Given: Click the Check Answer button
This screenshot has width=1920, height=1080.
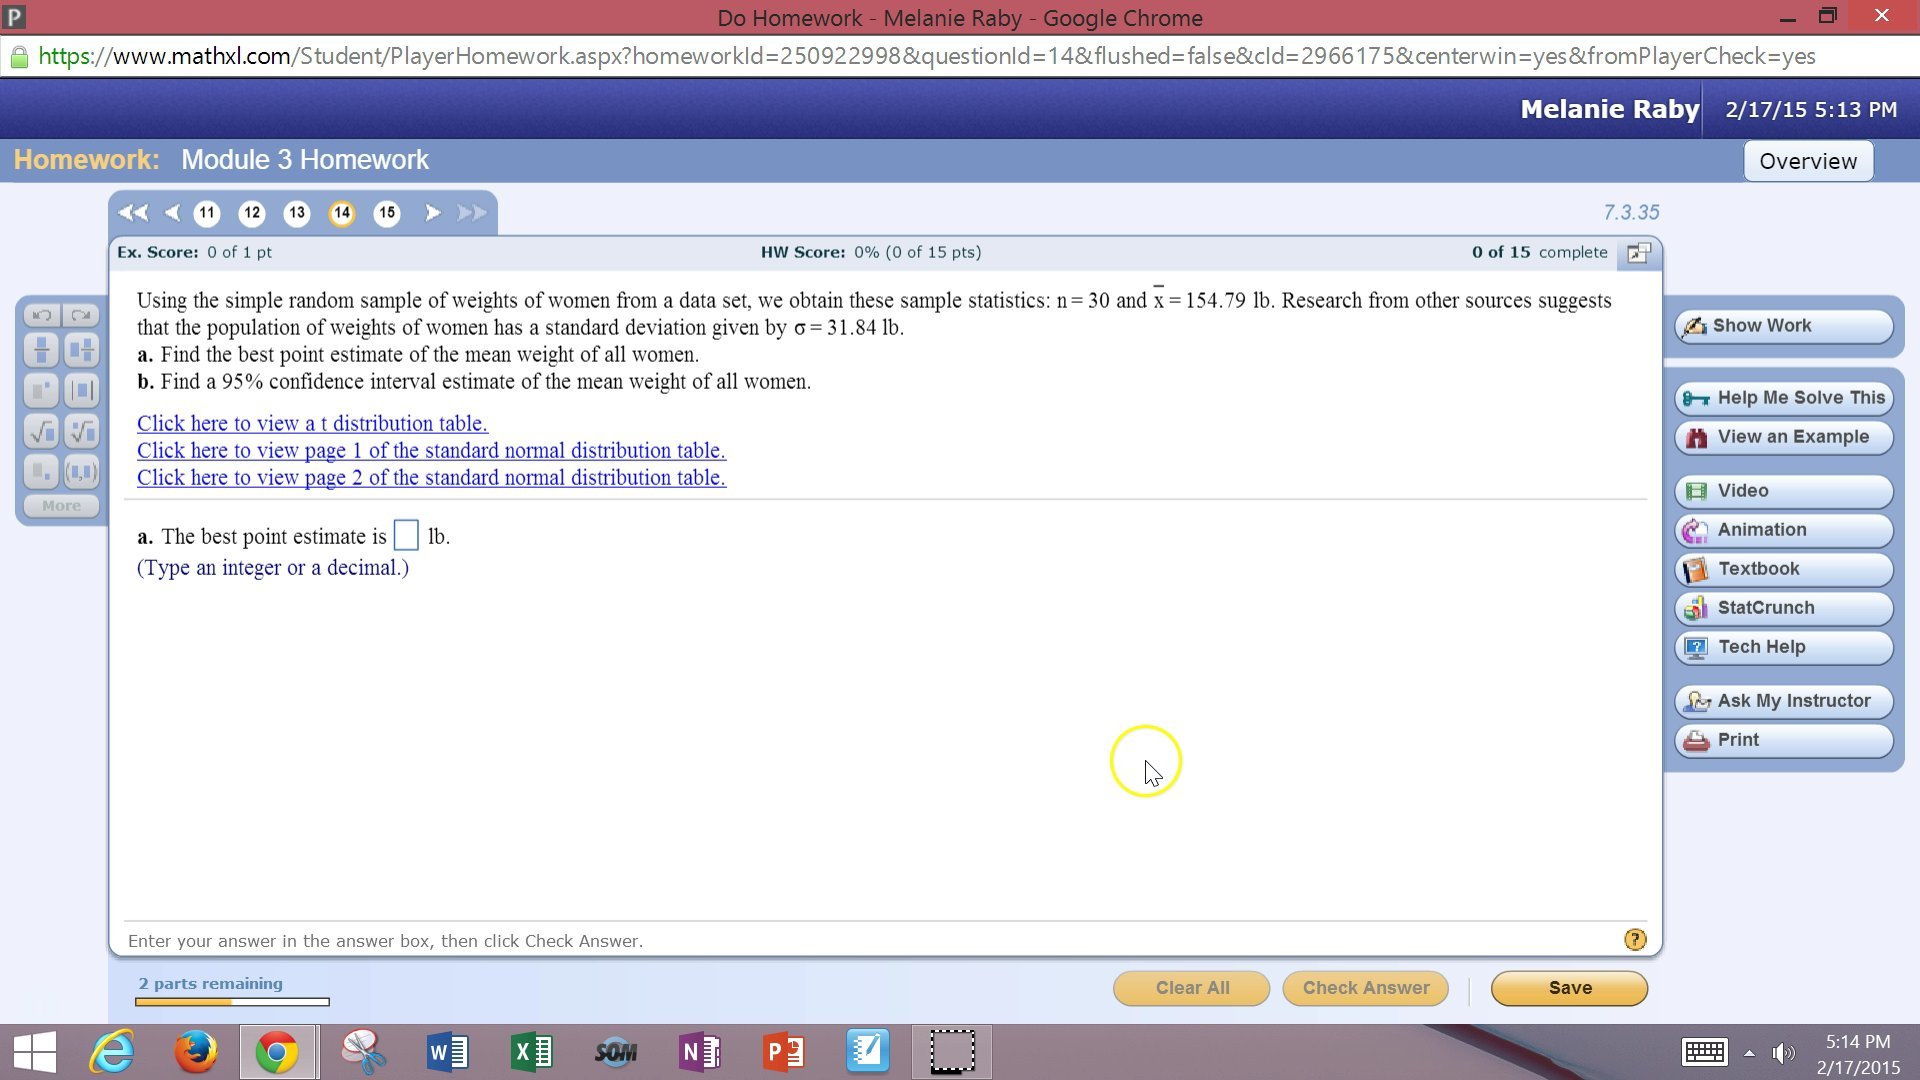Looking at the screenshot, I should [1365, 987].
